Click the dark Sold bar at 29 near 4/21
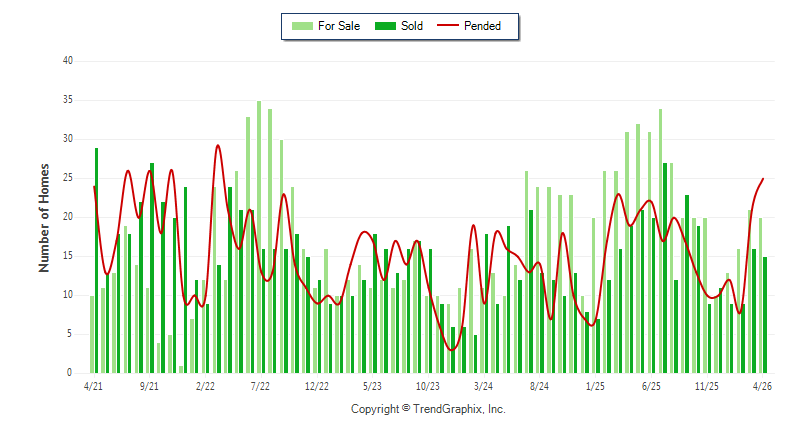The image size is (800, 434). [96, 260]
